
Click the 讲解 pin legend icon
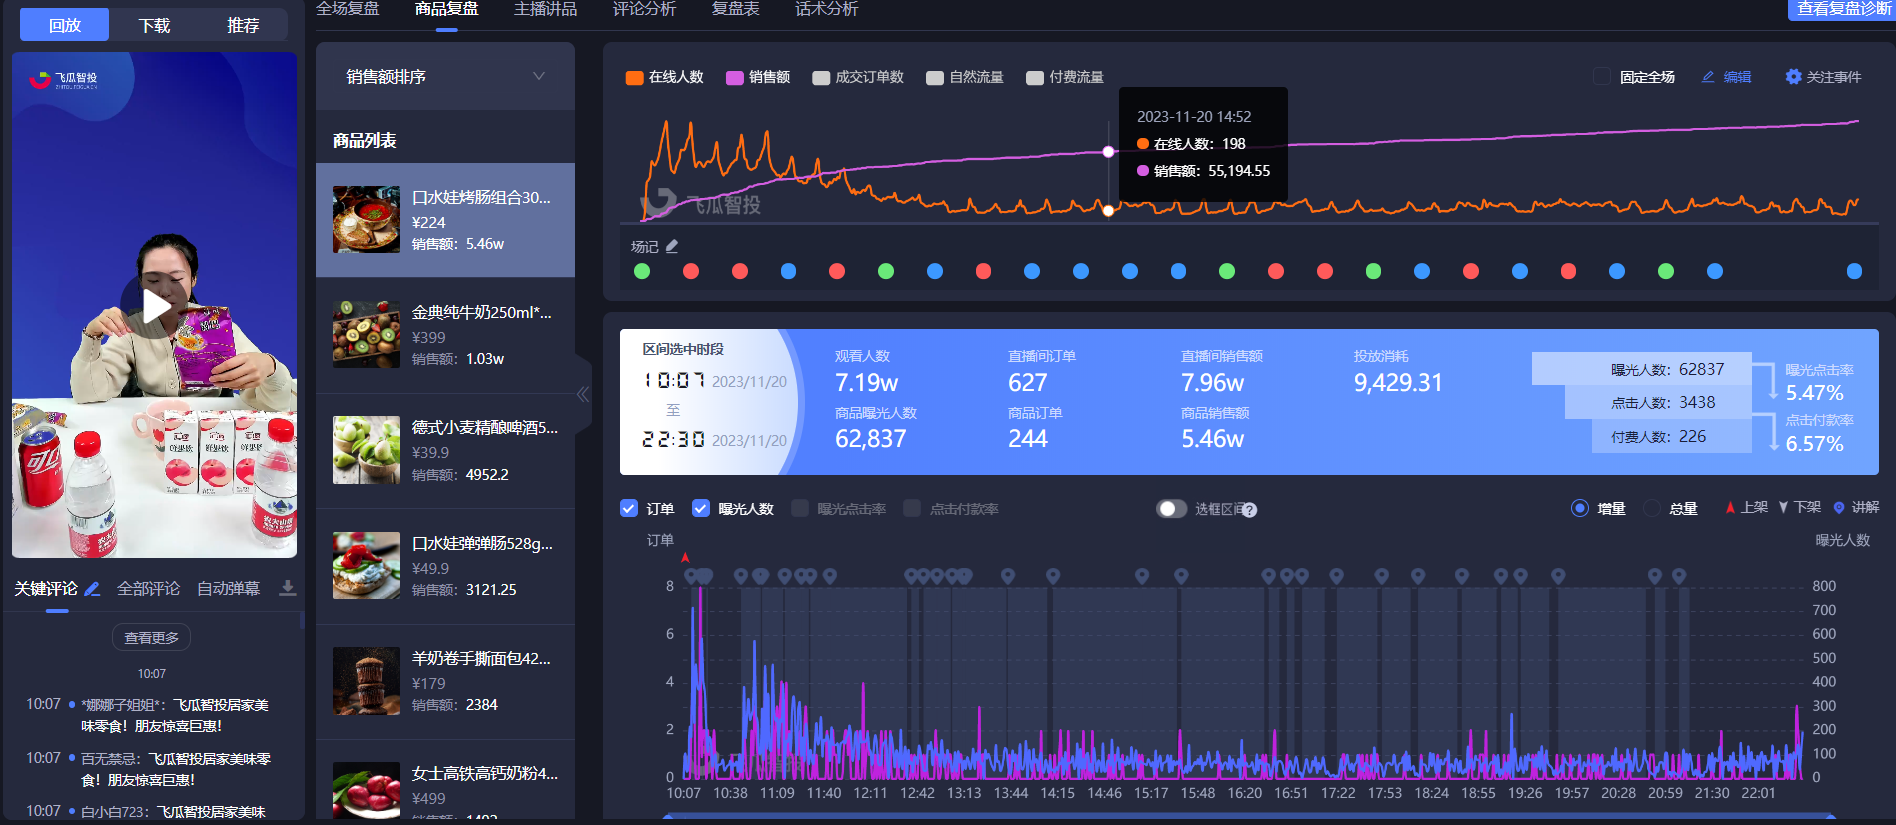pos(1838,508)
